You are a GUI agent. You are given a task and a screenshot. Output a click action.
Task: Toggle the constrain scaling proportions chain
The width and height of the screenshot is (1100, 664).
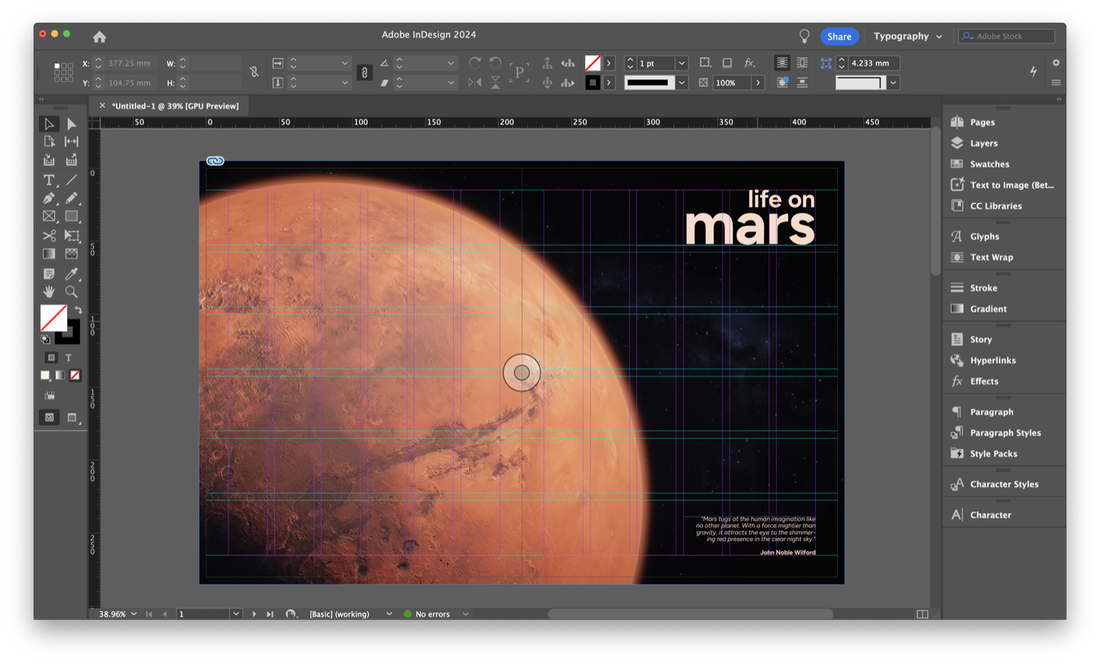pos(364,72)
